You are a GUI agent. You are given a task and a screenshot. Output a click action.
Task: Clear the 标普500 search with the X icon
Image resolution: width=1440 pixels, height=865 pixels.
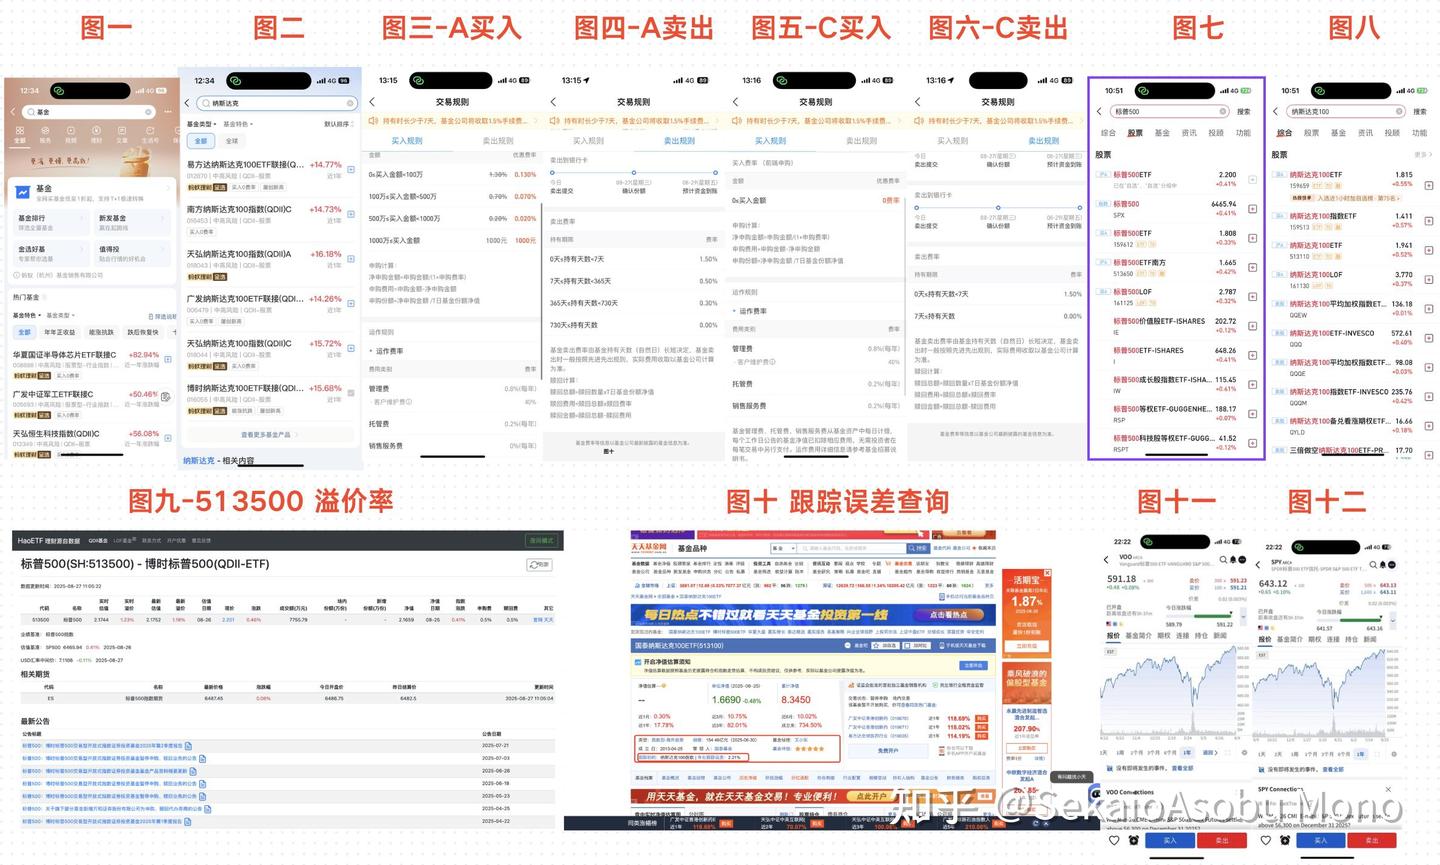[1223, 112]
